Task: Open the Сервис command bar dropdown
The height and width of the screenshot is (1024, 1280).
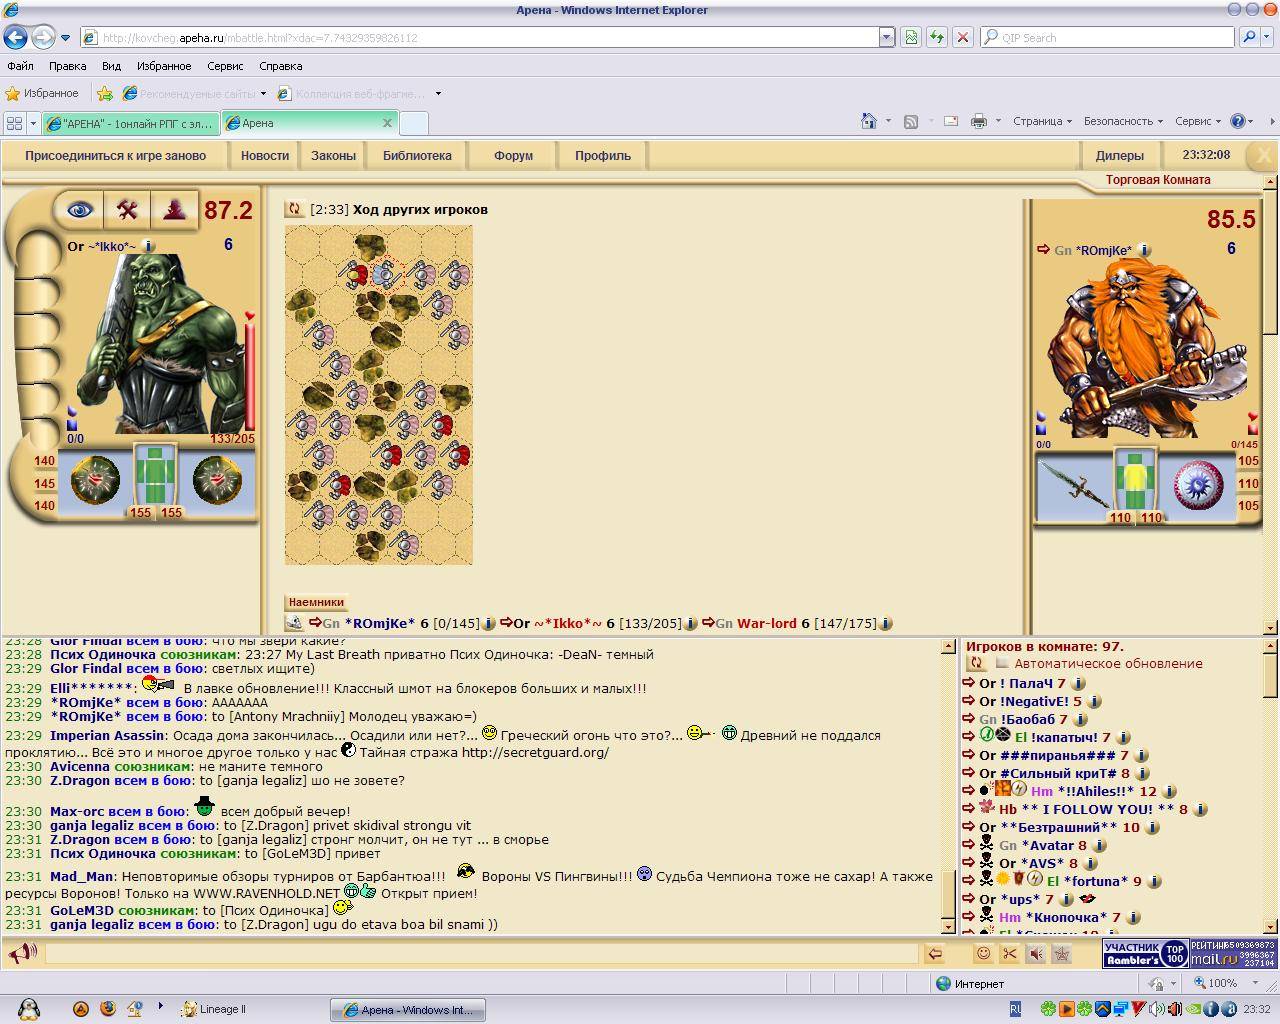Action: pyautogui.click(x=1198, y=121)
